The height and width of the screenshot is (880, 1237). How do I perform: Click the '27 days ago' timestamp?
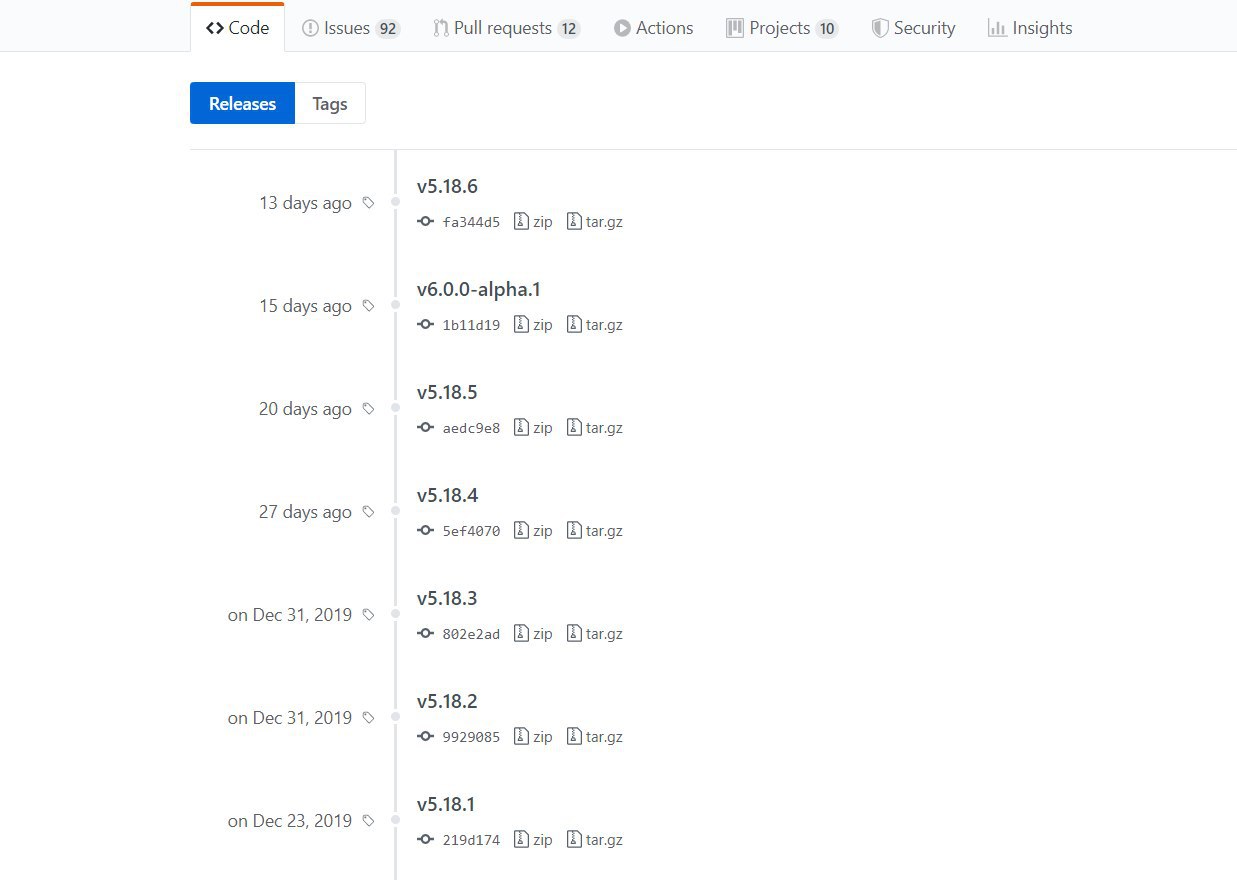point(305,512)
